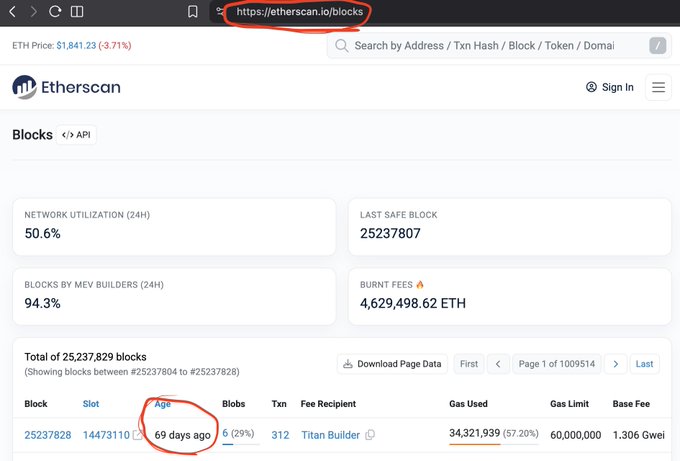
Task: Click the 60,000,000 gas limit value
Action: [x=575, y=435]
